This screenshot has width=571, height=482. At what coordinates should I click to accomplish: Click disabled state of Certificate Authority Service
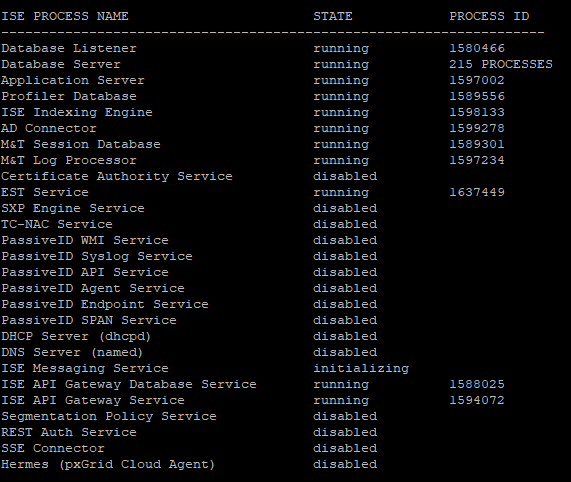(x=345, y=177)
